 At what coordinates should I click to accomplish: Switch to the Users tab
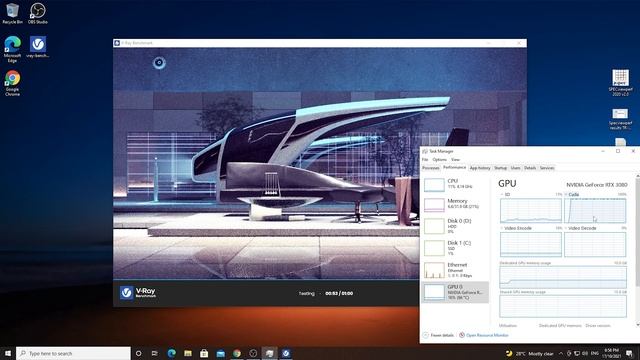(x=516, y=168)
